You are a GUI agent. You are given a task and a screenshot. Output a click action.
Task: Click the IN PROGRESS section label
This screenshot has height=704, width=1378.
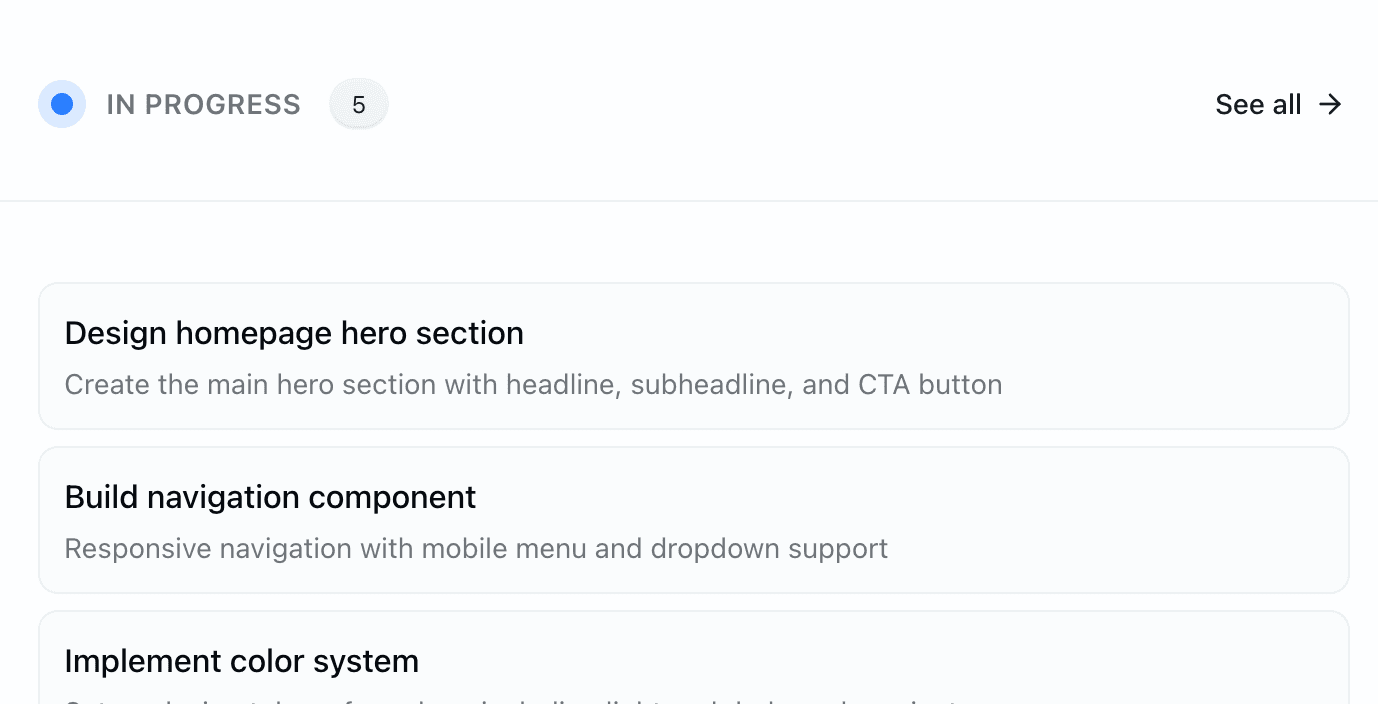click(x=203, y=104)
